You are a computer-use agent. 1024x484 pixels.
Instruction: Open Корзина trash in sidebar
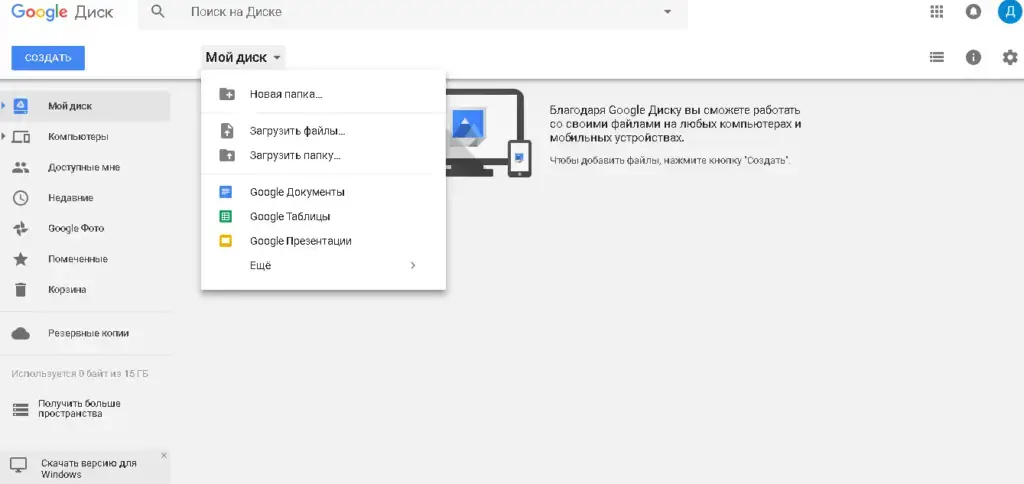click(x=66, y=290)
